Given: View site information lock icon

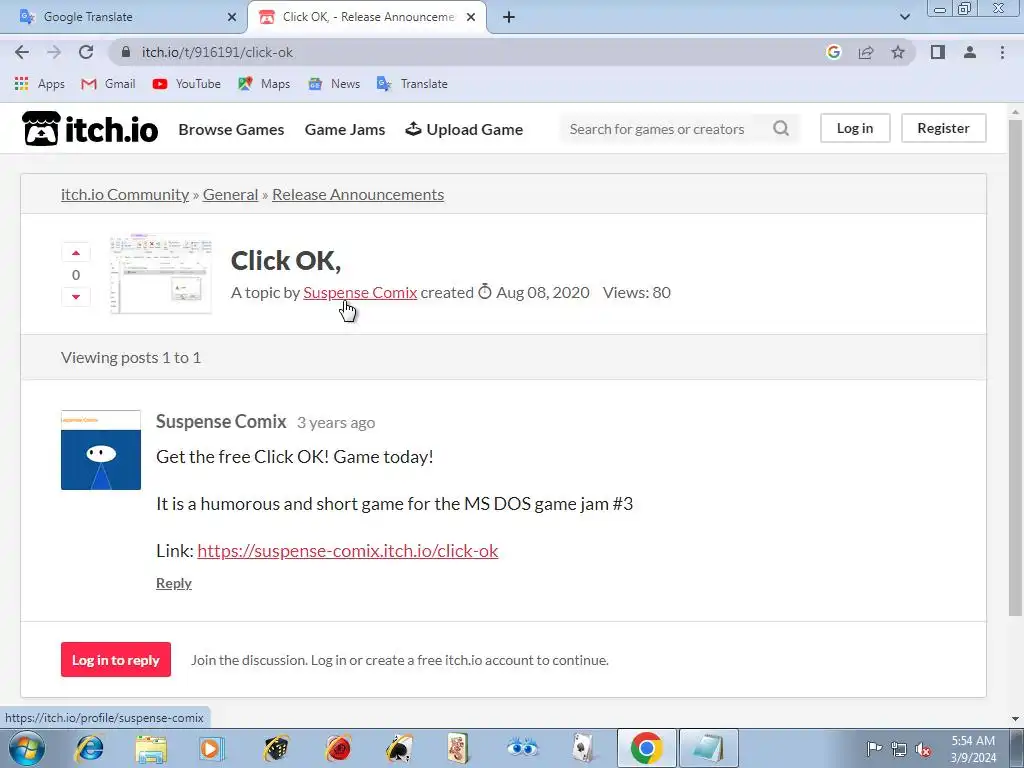Looking at the screenshot, I should 126,52.
